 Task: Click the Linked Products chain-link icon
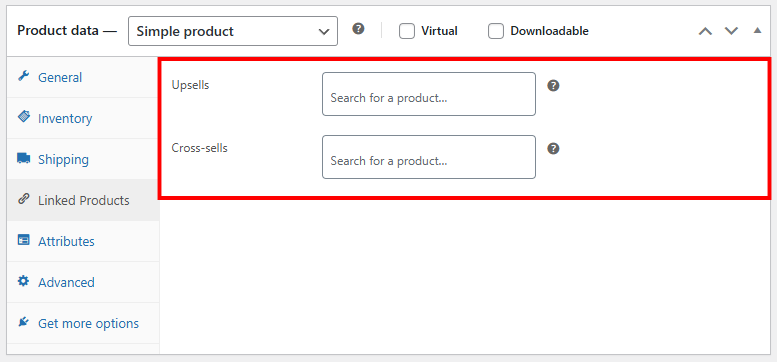pos(23,200)
